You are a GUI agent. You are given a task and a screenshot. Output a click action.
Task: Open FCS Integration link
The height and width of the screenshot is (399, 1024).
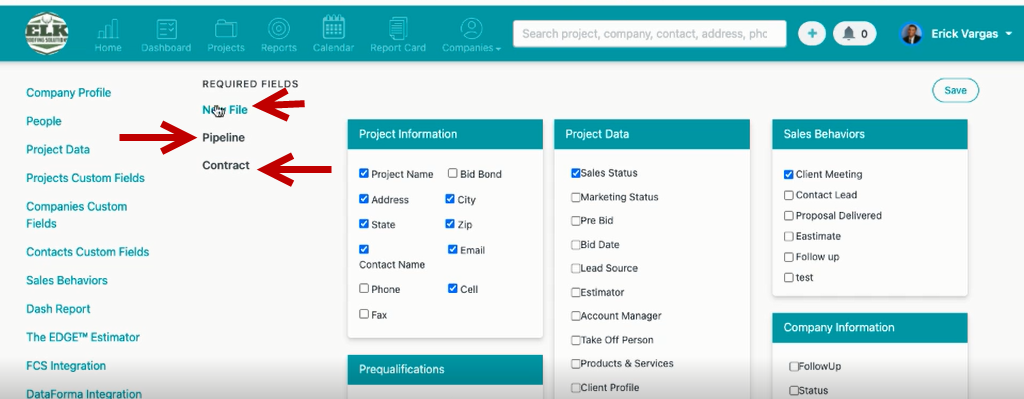tap(66, 366)
